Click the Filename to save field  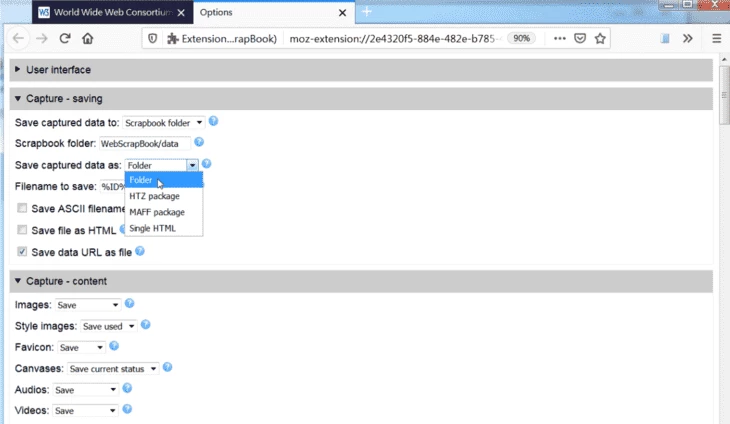pyautogui.click(x=113, y=187)
